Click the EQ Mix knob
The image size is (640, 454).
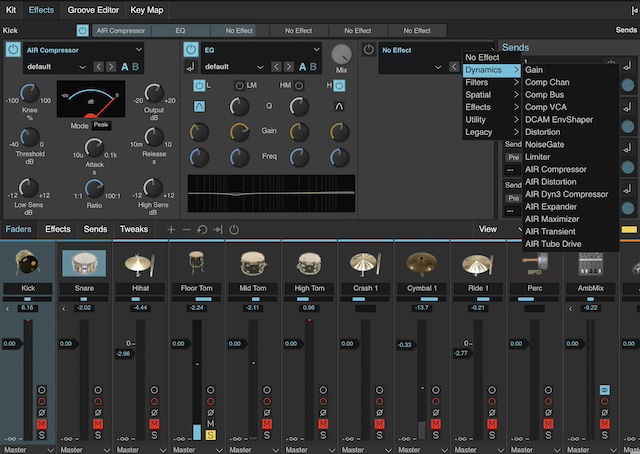point(342,54)
